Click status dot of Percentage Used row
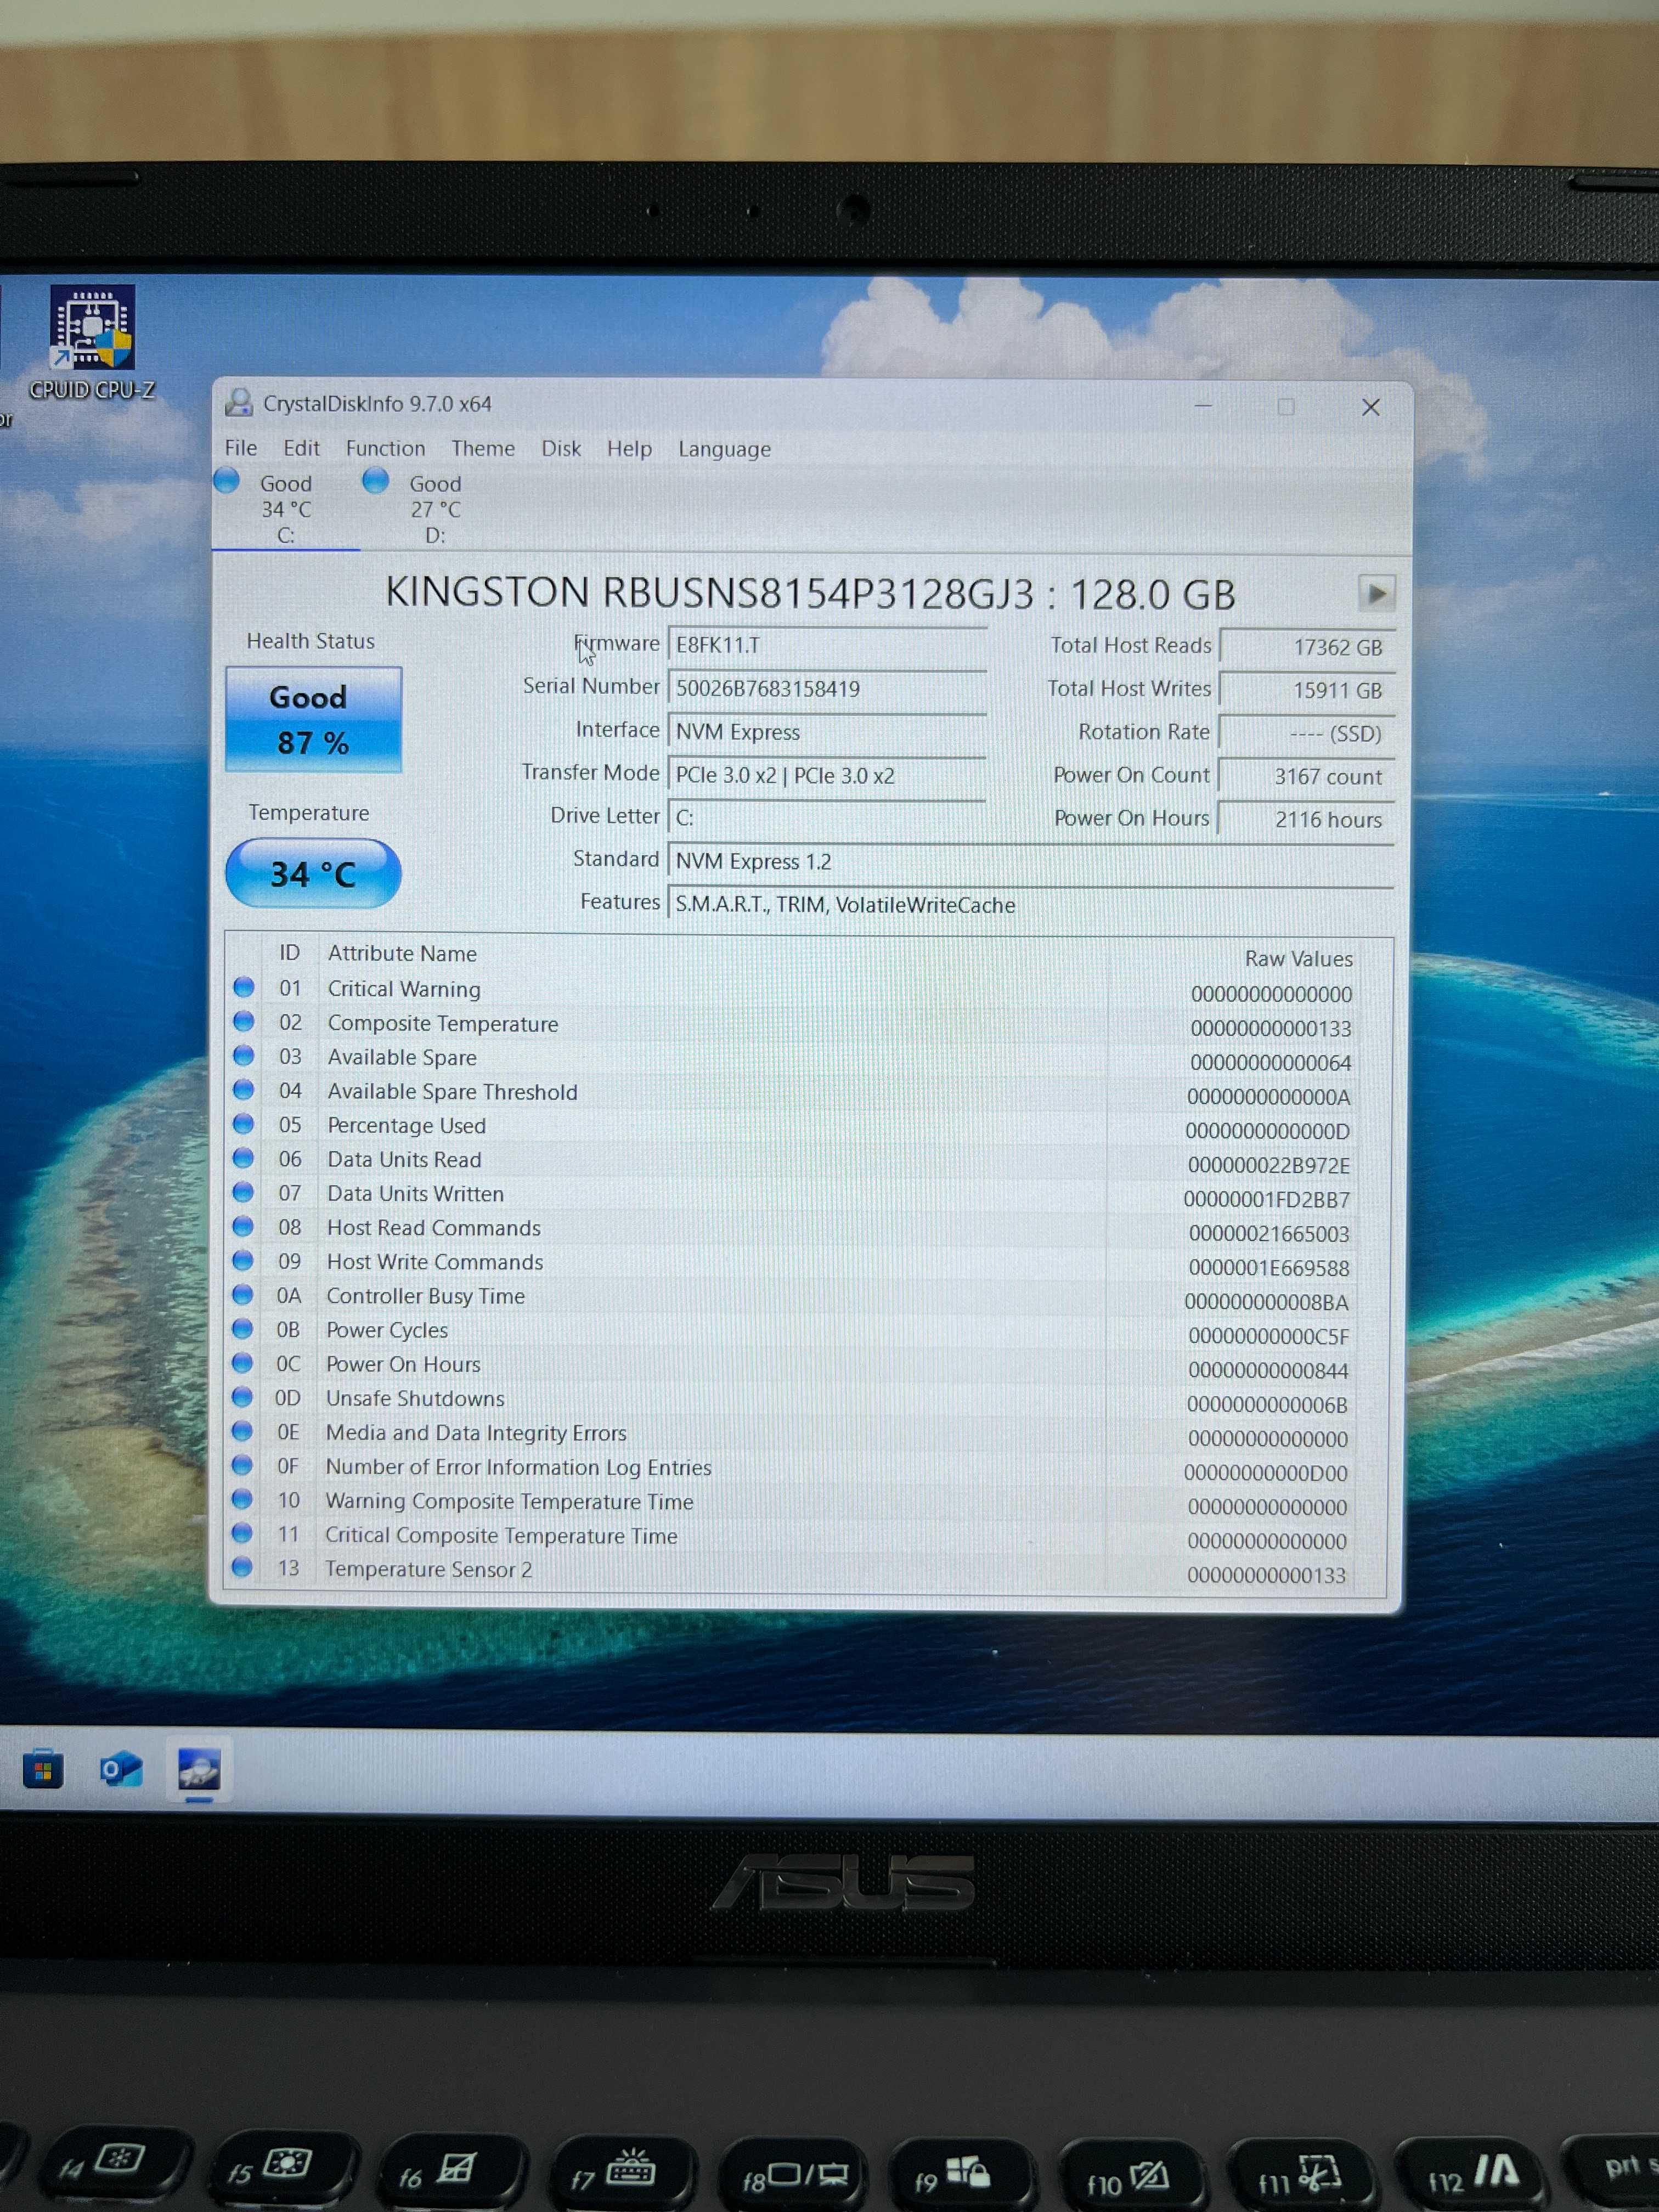The height and width of the screenshot is (2212, 1659). [243, 1123]
